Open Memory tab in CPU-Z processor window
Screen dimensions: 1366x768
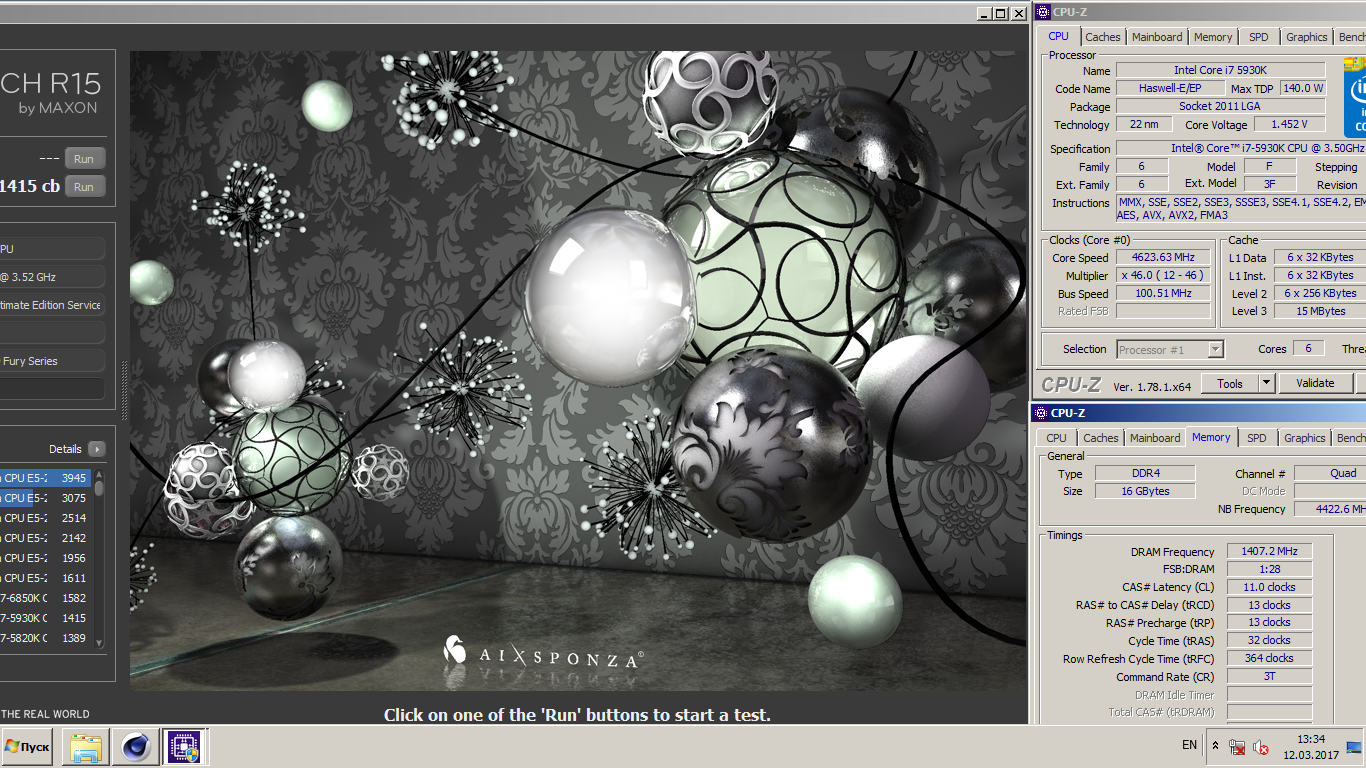(1213, 37)
